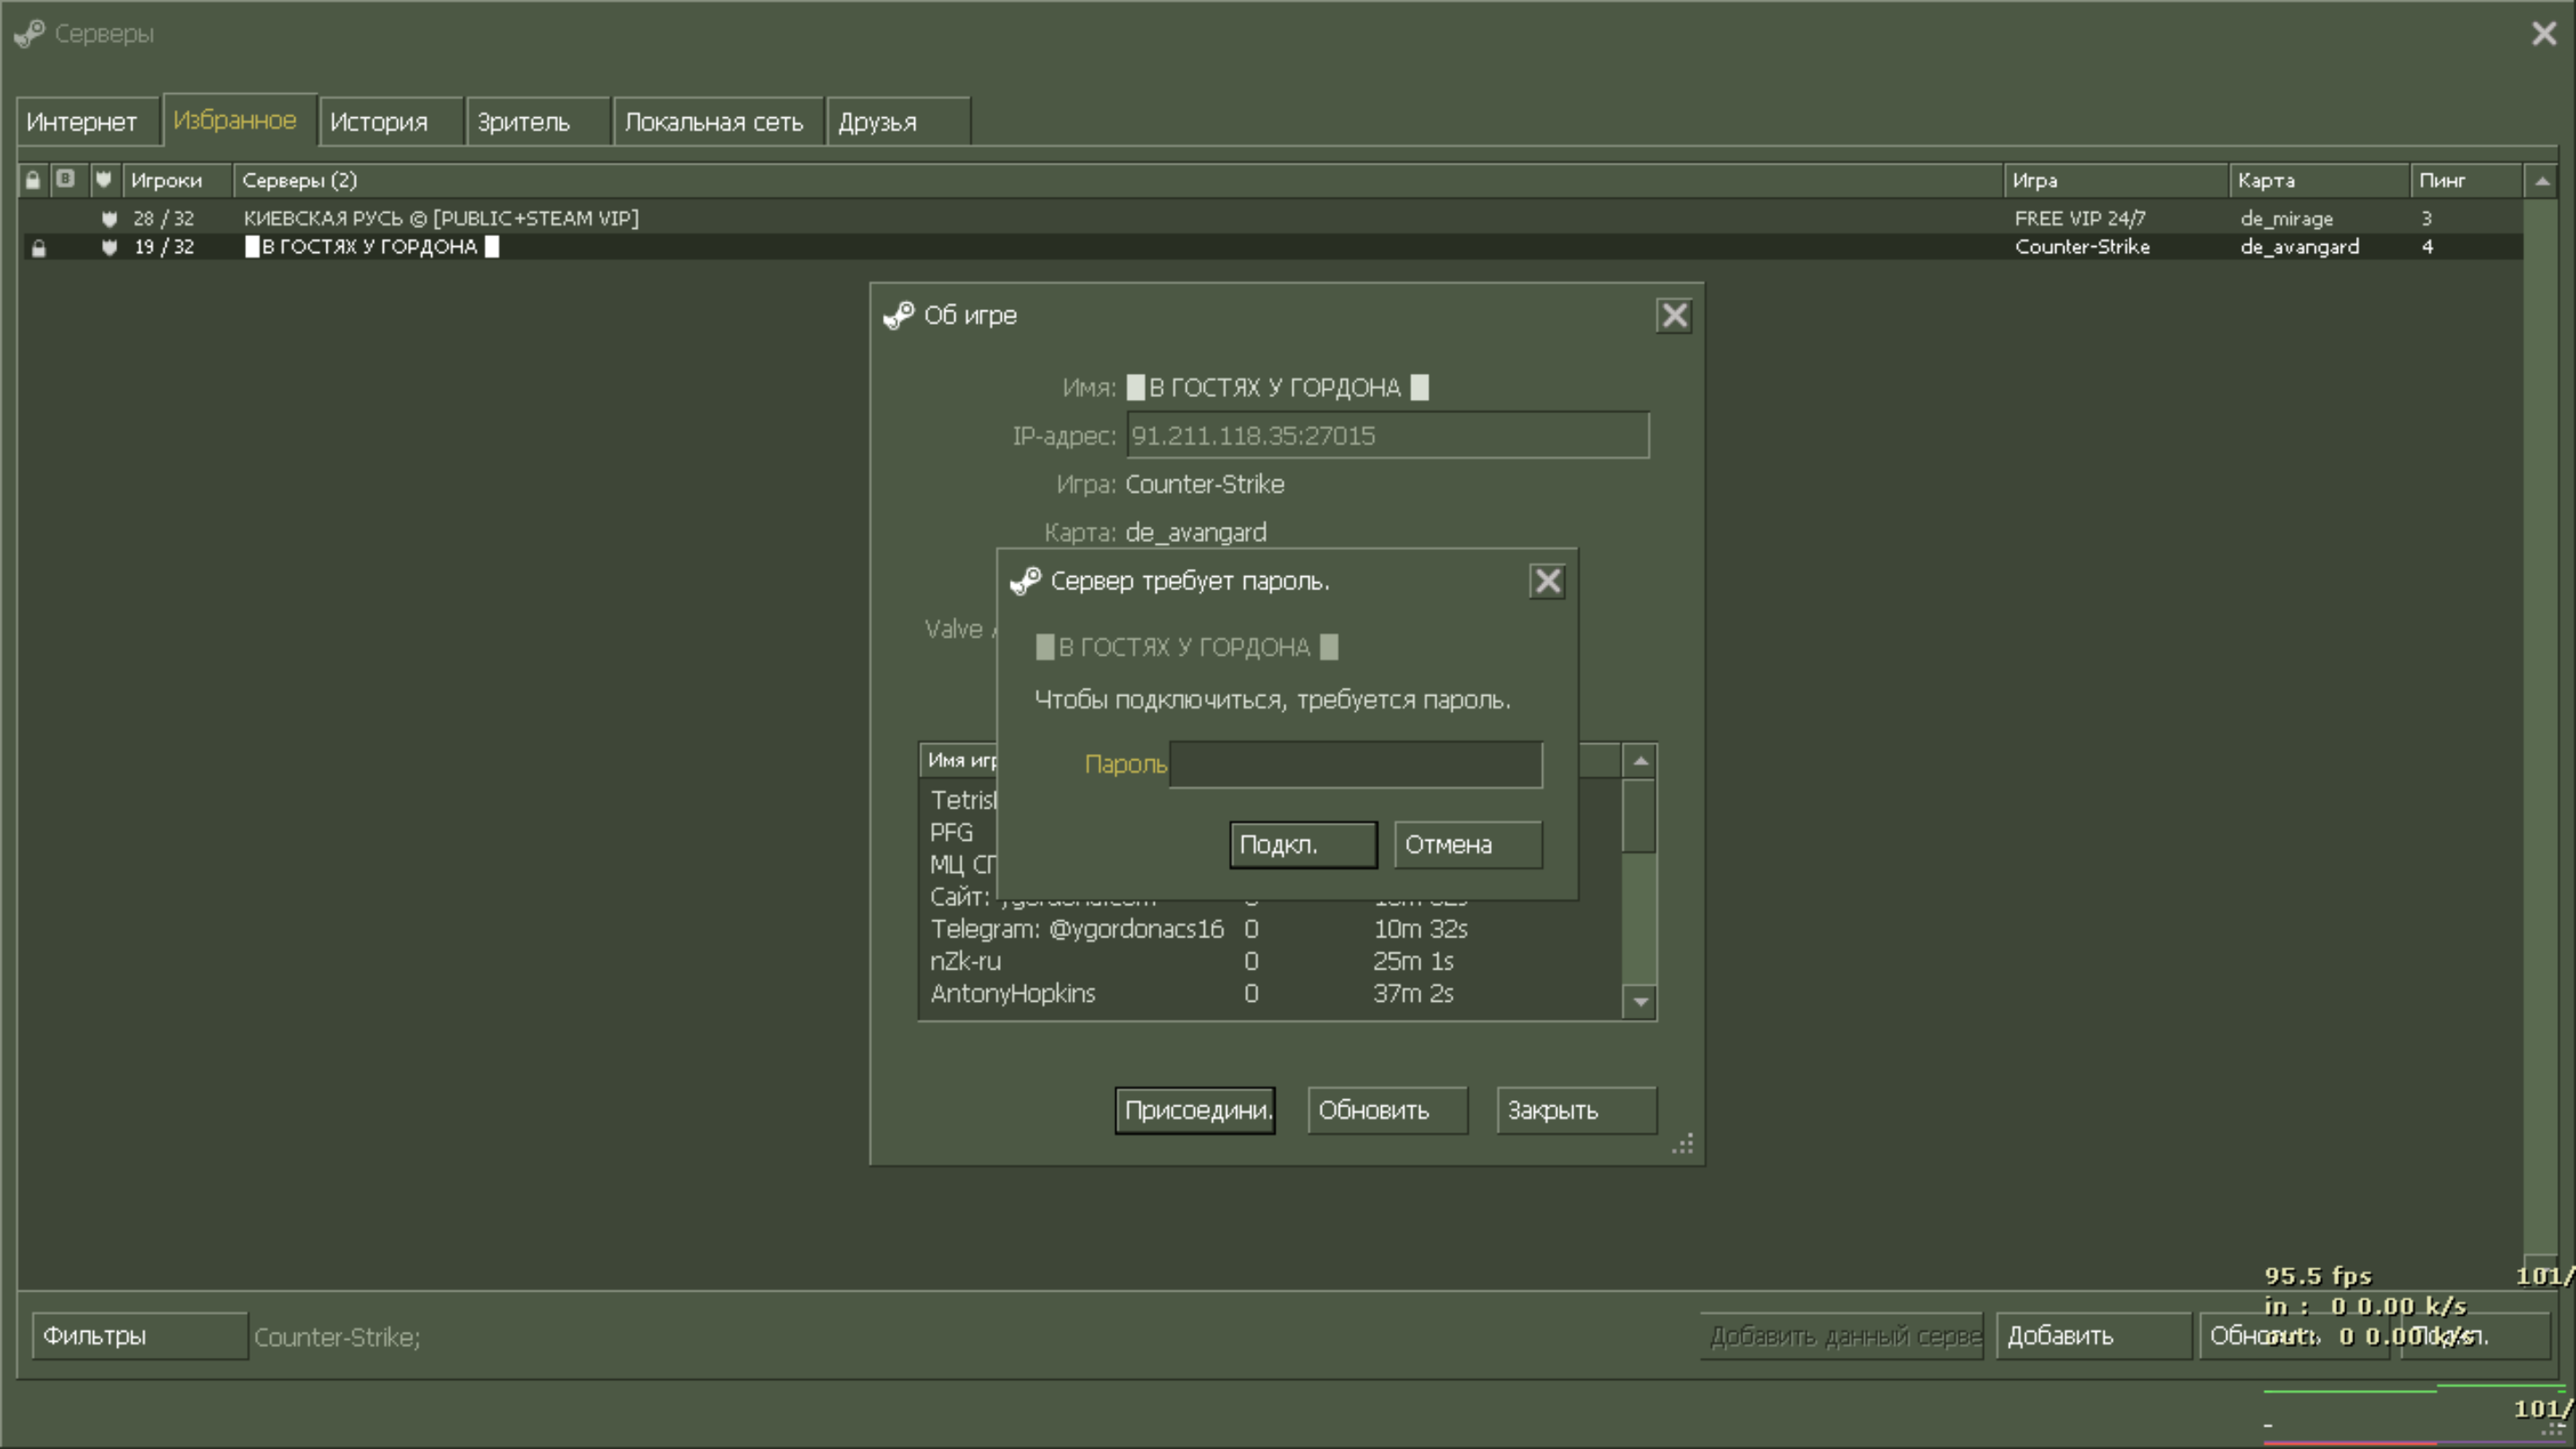The image size is (2576, 1449).
Task: Click the Steam icon in the Об игре dialog
Action: point(898,315)
